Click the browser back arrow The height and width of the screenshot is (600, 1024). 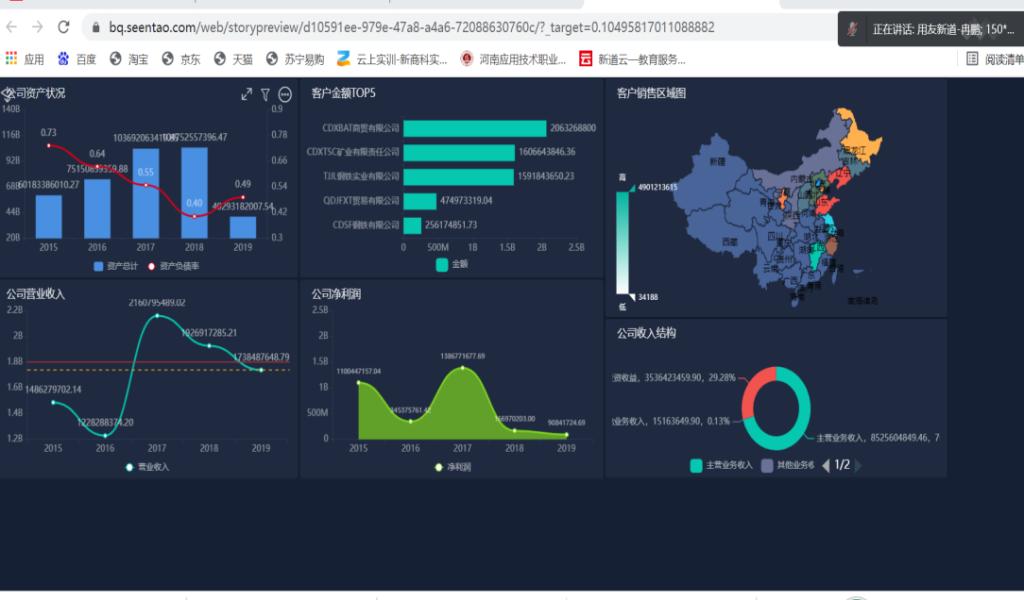(12, 27)
